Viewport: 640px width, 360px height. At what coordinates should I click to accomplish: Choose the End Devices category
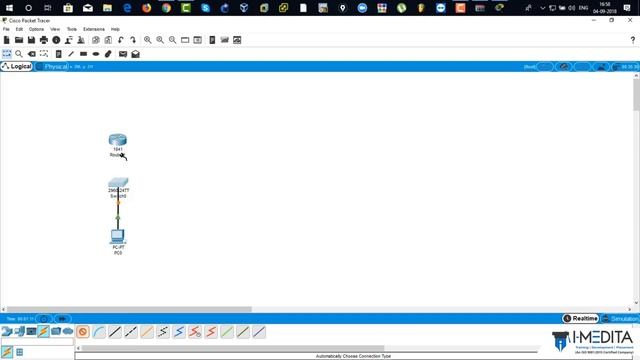[x=19, y=331]
